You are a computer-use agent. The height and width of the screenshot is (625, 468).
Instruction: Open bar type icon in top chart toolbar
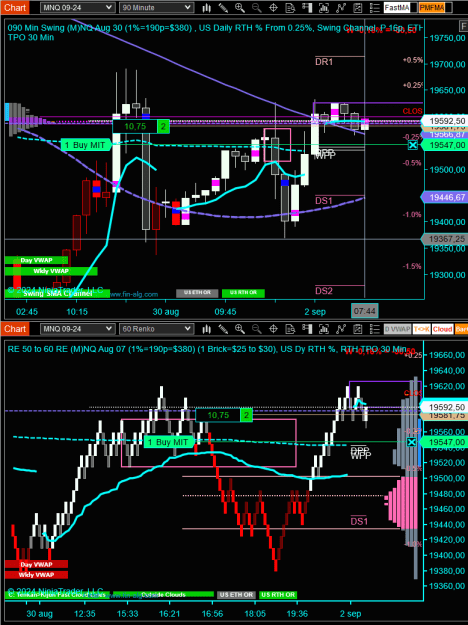coord(206,8)
